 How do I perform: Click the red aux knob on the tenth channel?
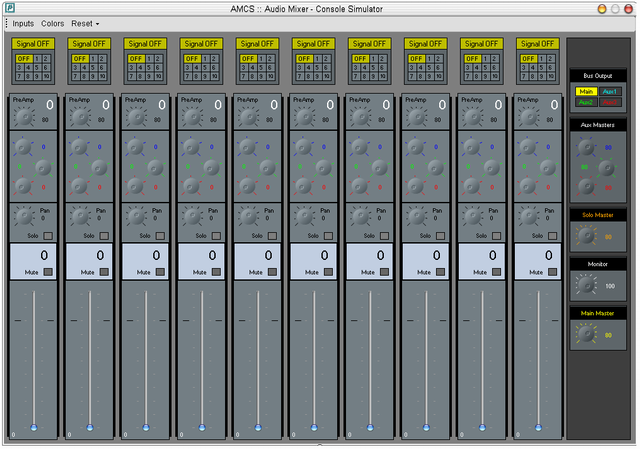(x=528, y=187)
